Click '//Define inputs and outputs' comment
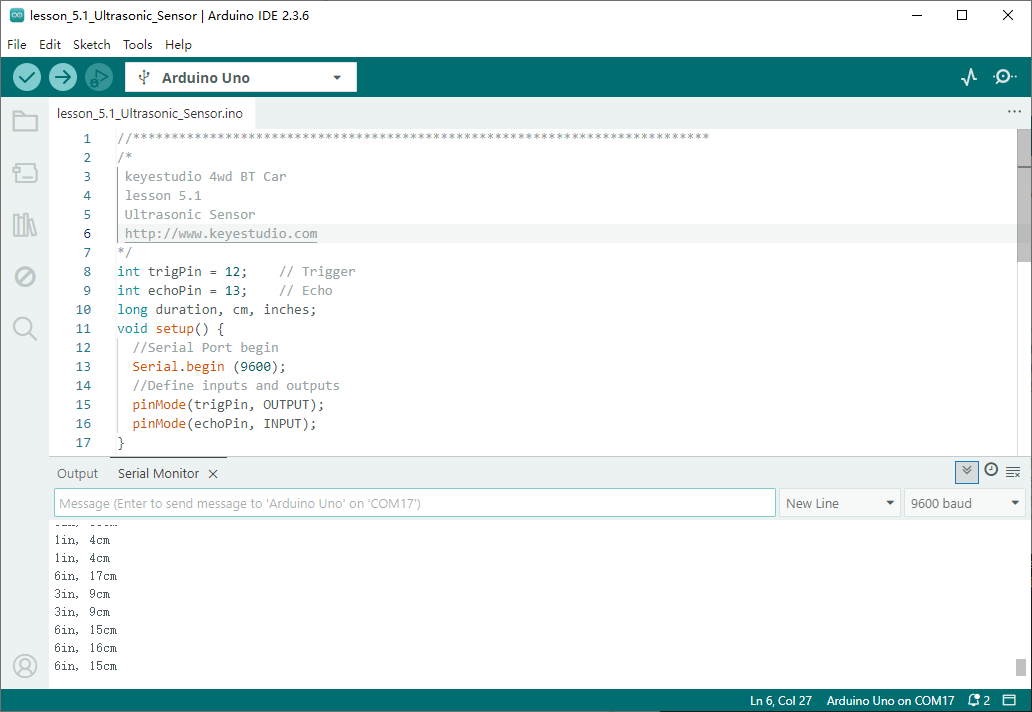1032x712 pixels. [x=236, y=386]
